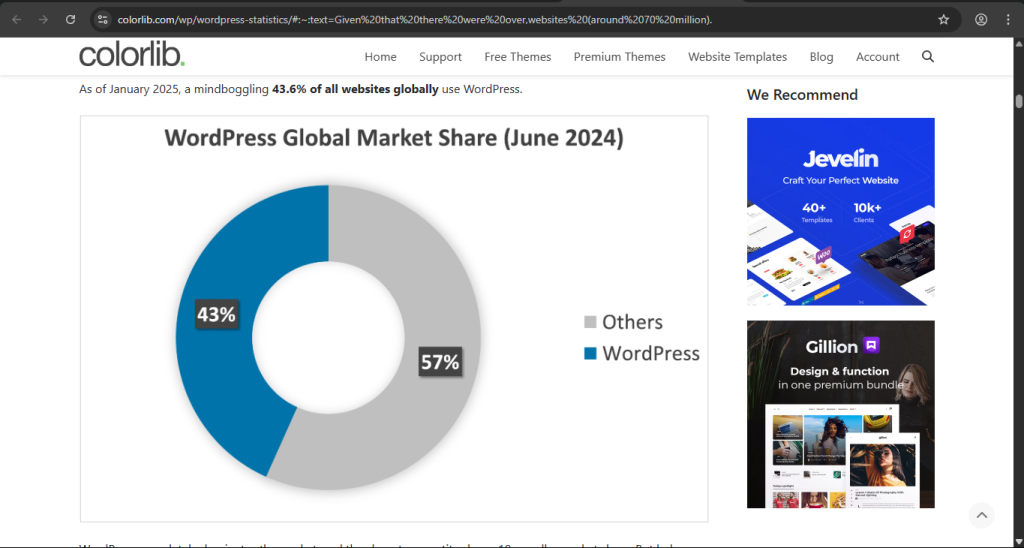Open the Gillion theme advertisement
This screenshot has width=1024, height=548.
[840, 414]
